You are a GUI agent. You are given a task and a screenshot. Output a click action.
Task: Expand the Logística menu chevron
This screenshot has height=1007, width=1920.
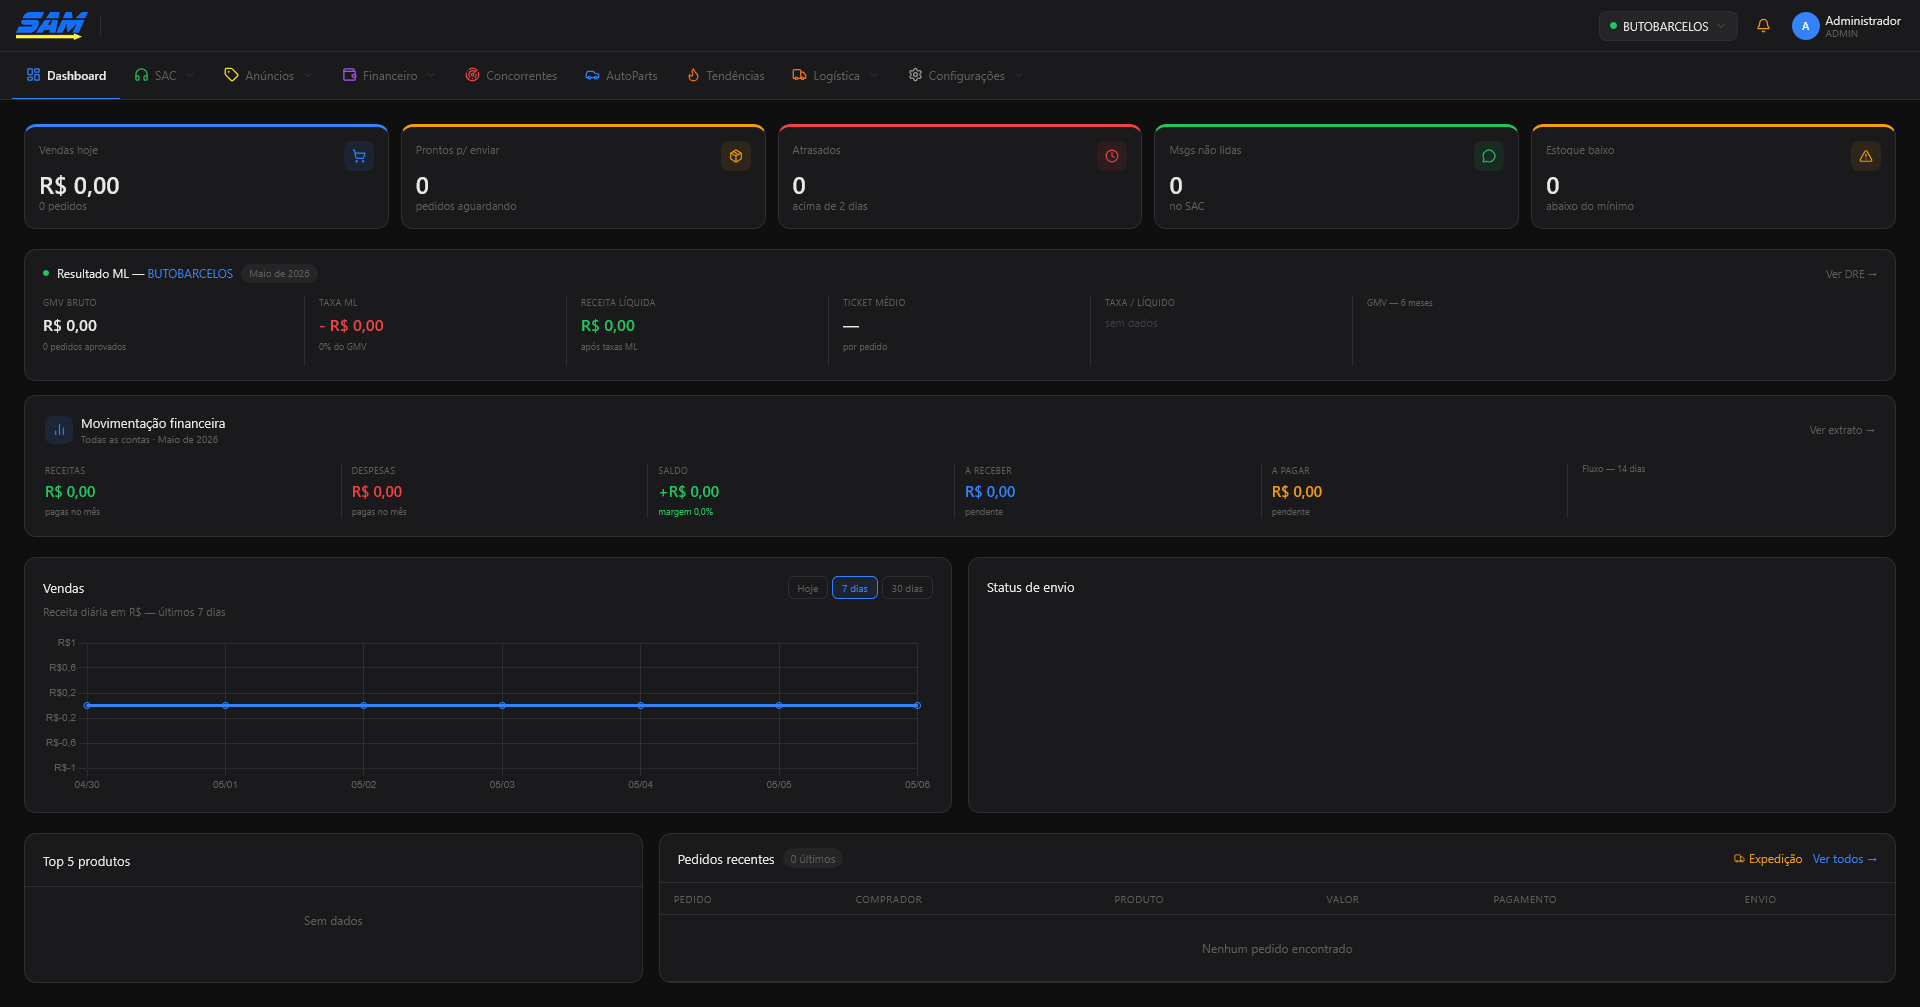(874, 75)
